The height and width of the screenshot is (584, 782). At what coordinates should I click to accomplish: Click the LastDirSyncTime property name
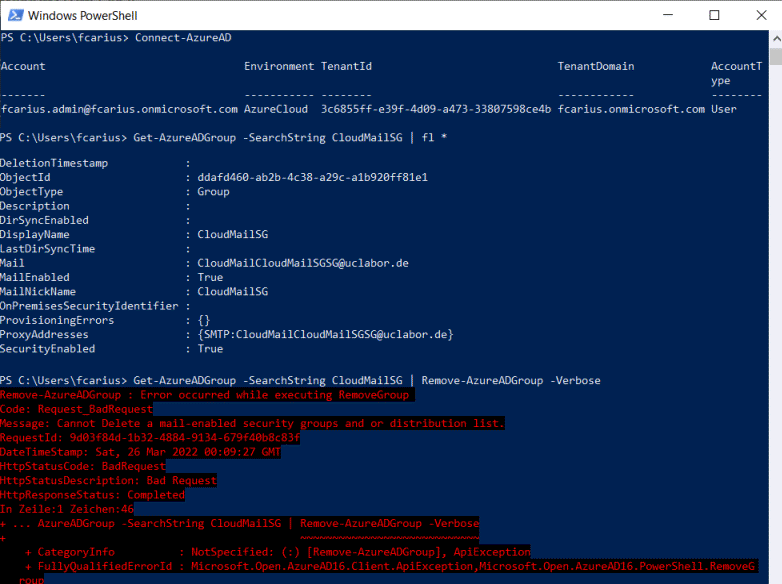(x=47, y=249)
